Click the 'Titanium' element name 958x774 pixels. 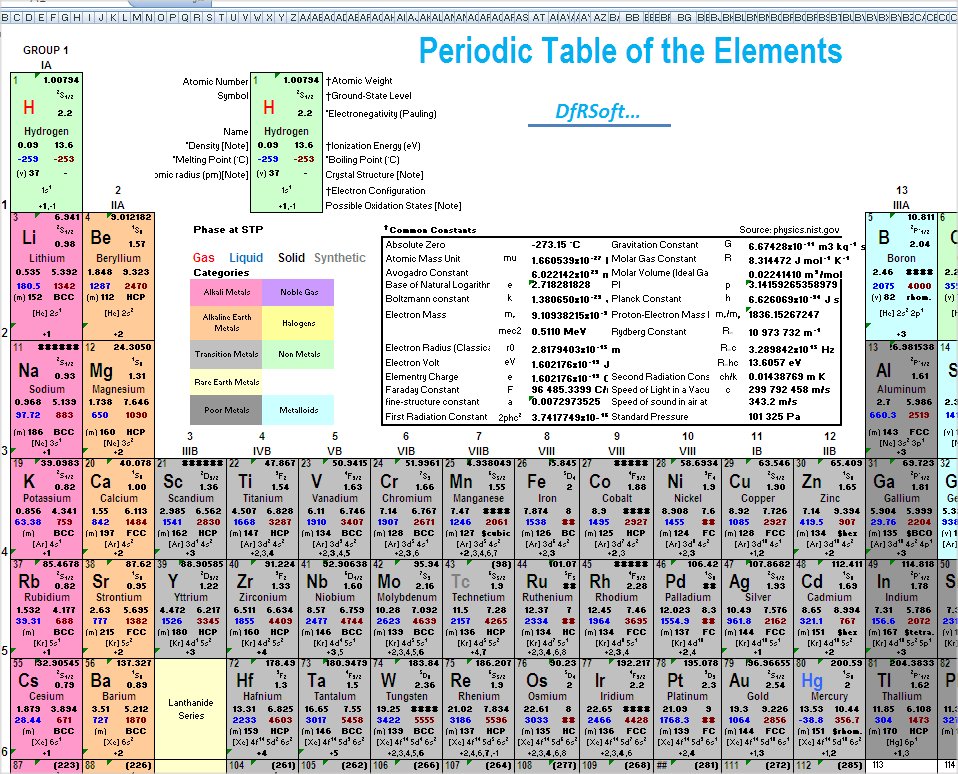(263, 498)
